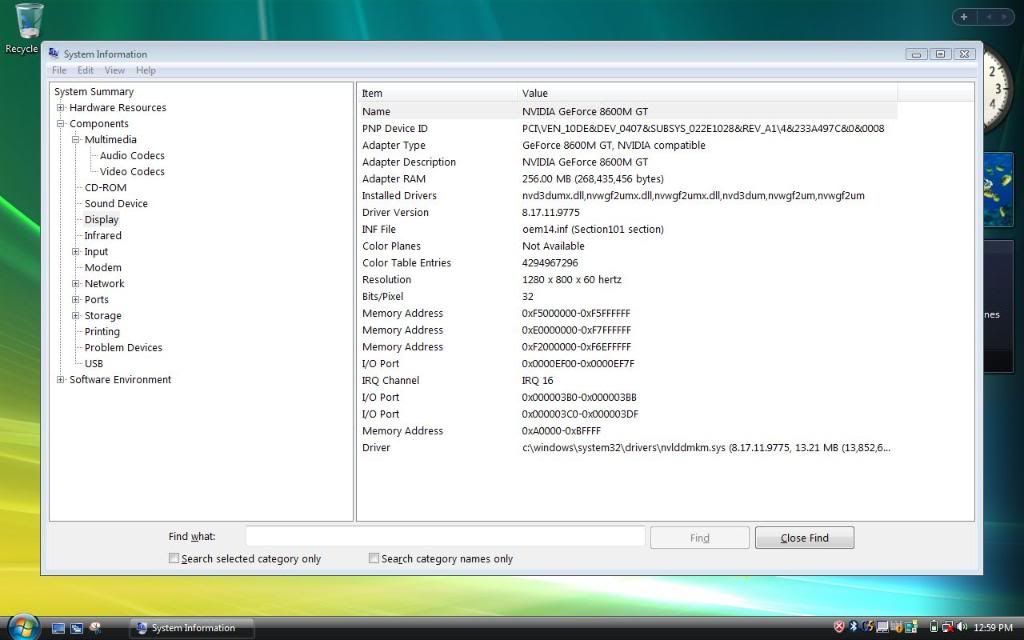Image resolution: width=1024 pixels, height=640 pixels.
Task: Open the View menu
Action: tap(115, 71)
